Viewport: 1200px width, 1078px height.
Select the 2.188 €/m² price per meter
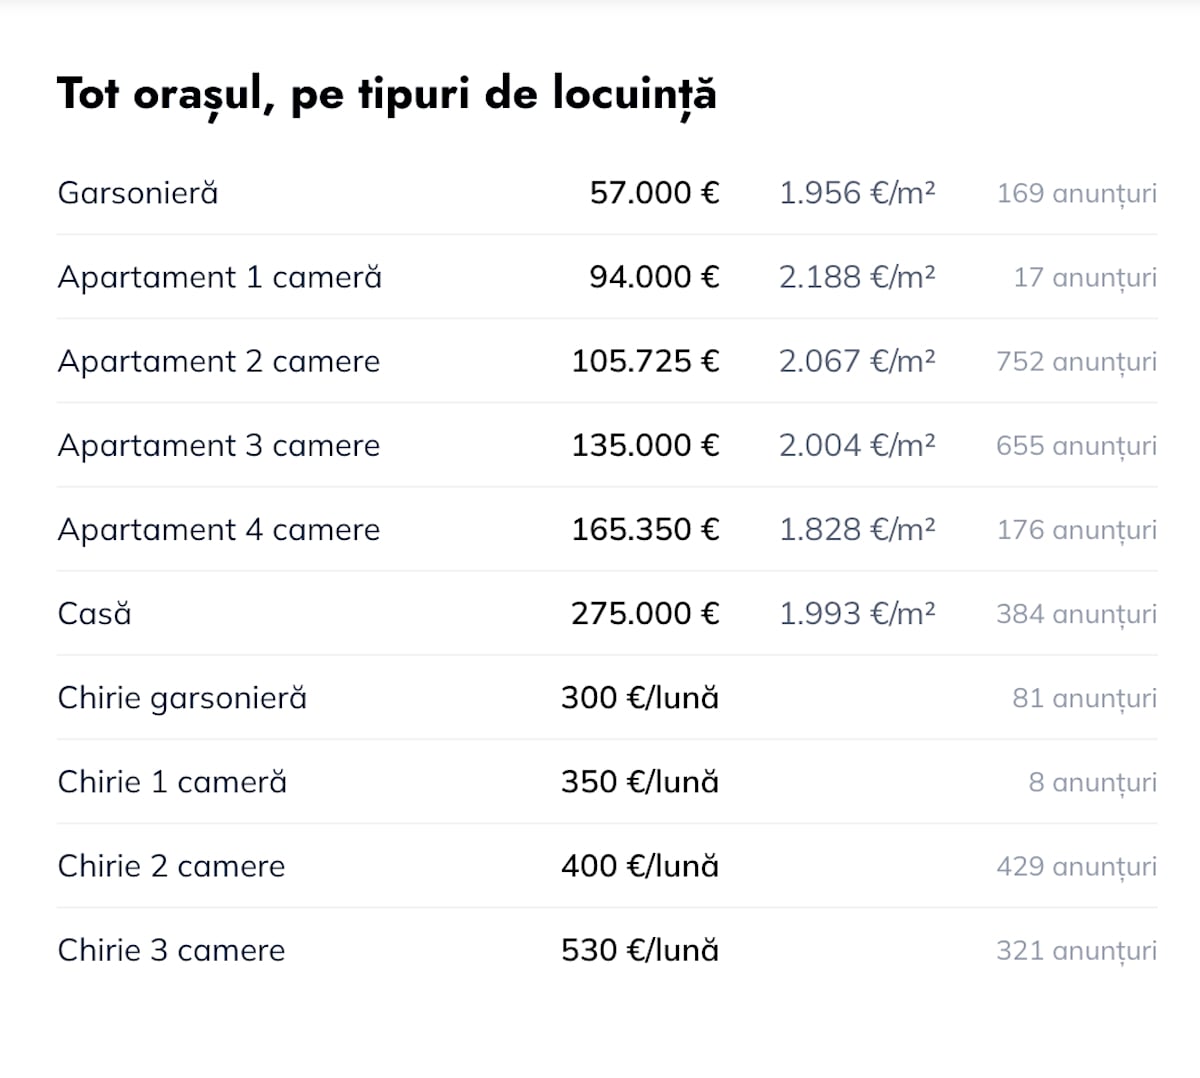pos(857,277)
